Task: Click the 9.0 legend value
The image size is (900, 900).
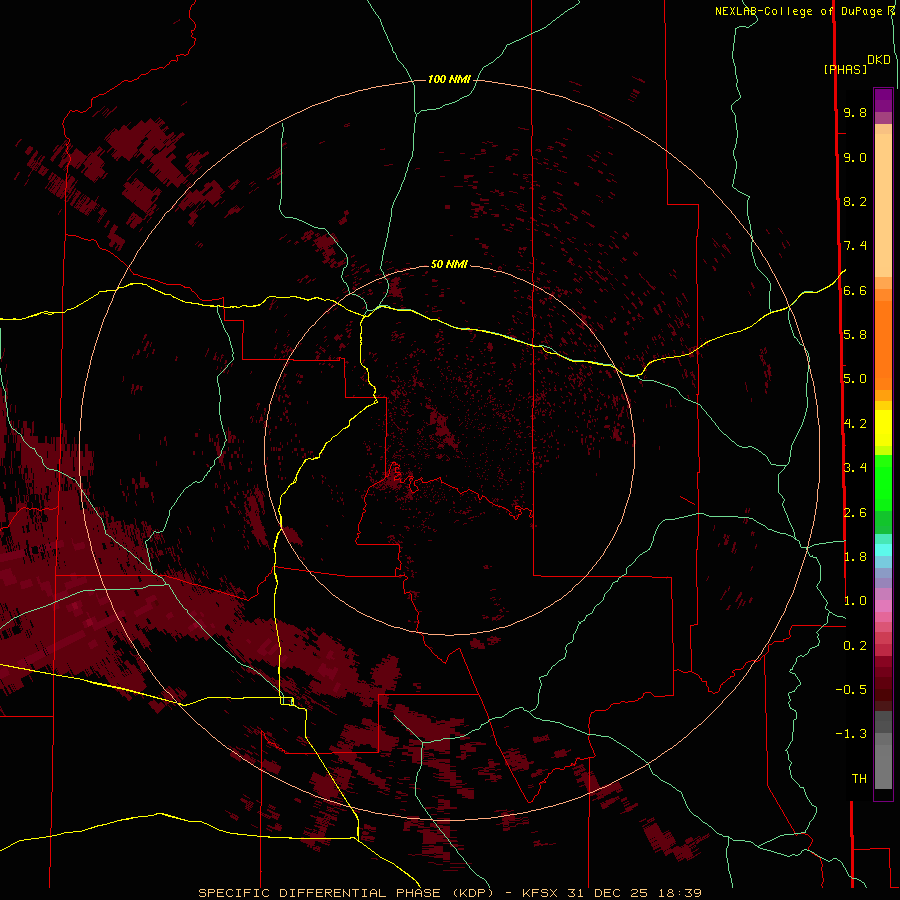Action: tap(855, 157)
